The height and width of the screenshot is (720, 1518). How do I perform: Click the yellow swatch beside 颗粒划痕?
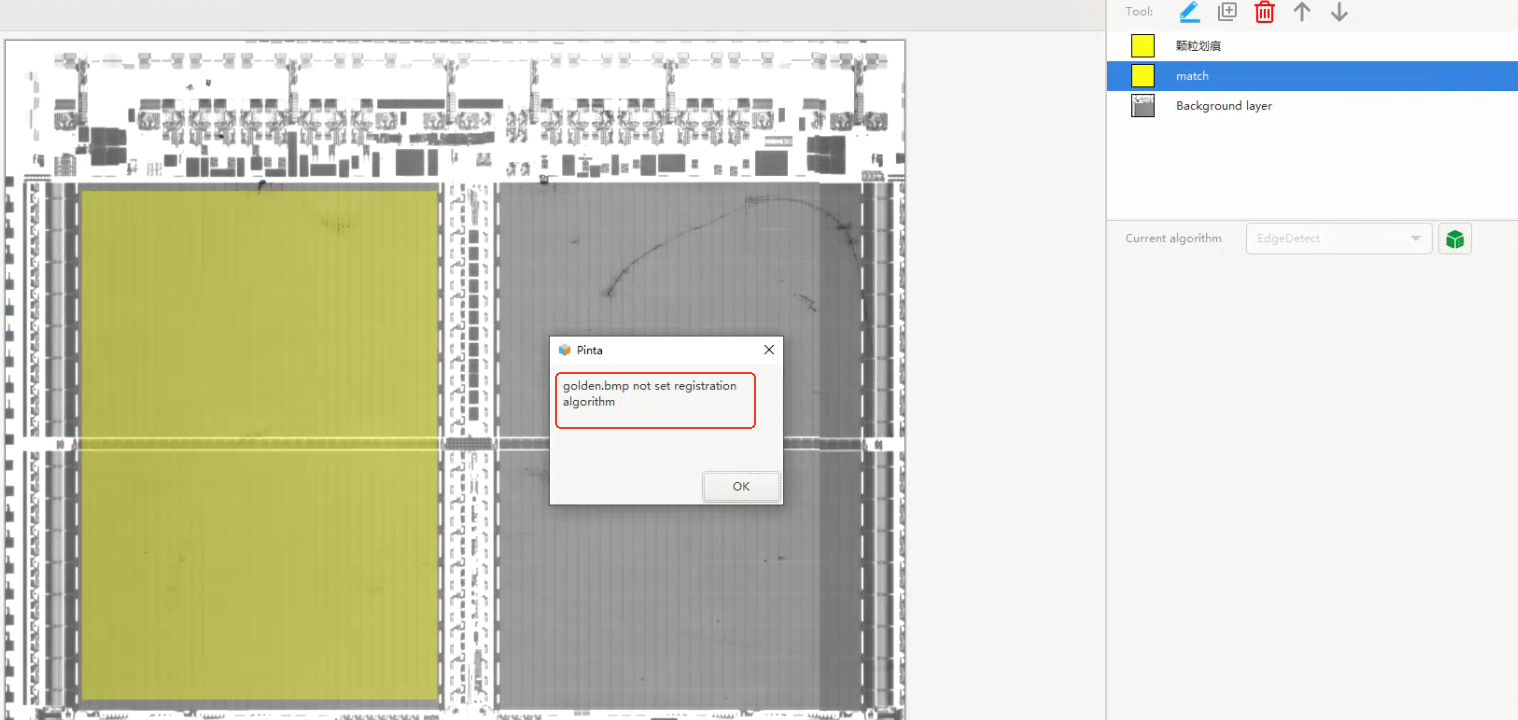coord(1143,46)
